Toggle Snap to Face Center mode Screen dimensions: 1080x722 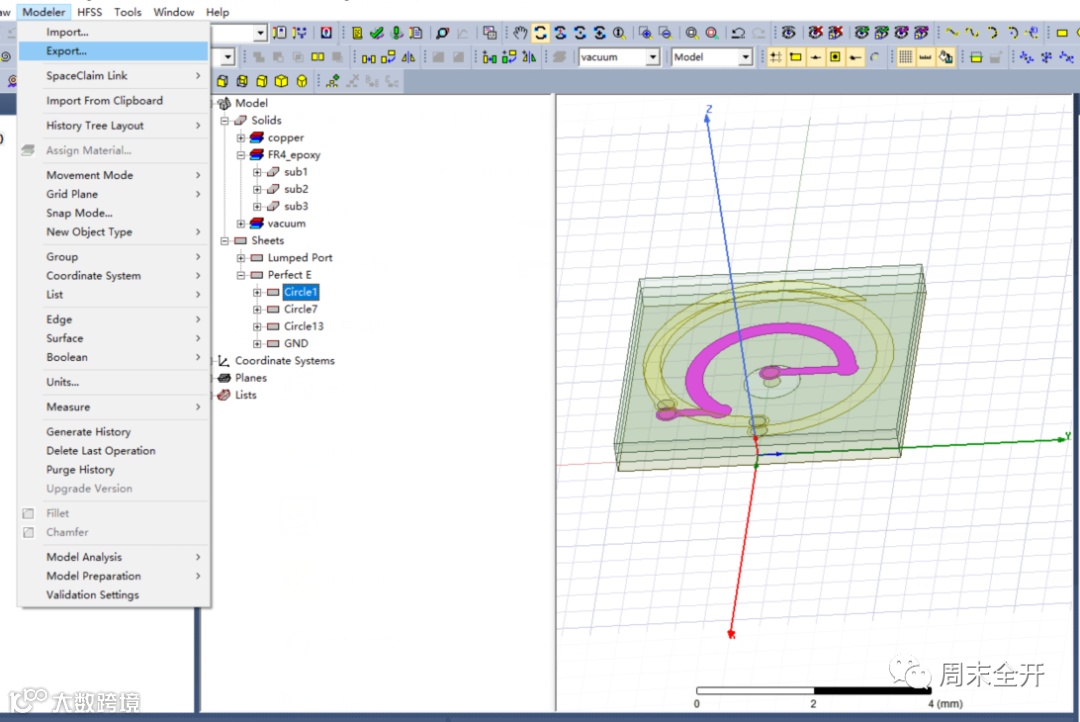click(835, 57)
